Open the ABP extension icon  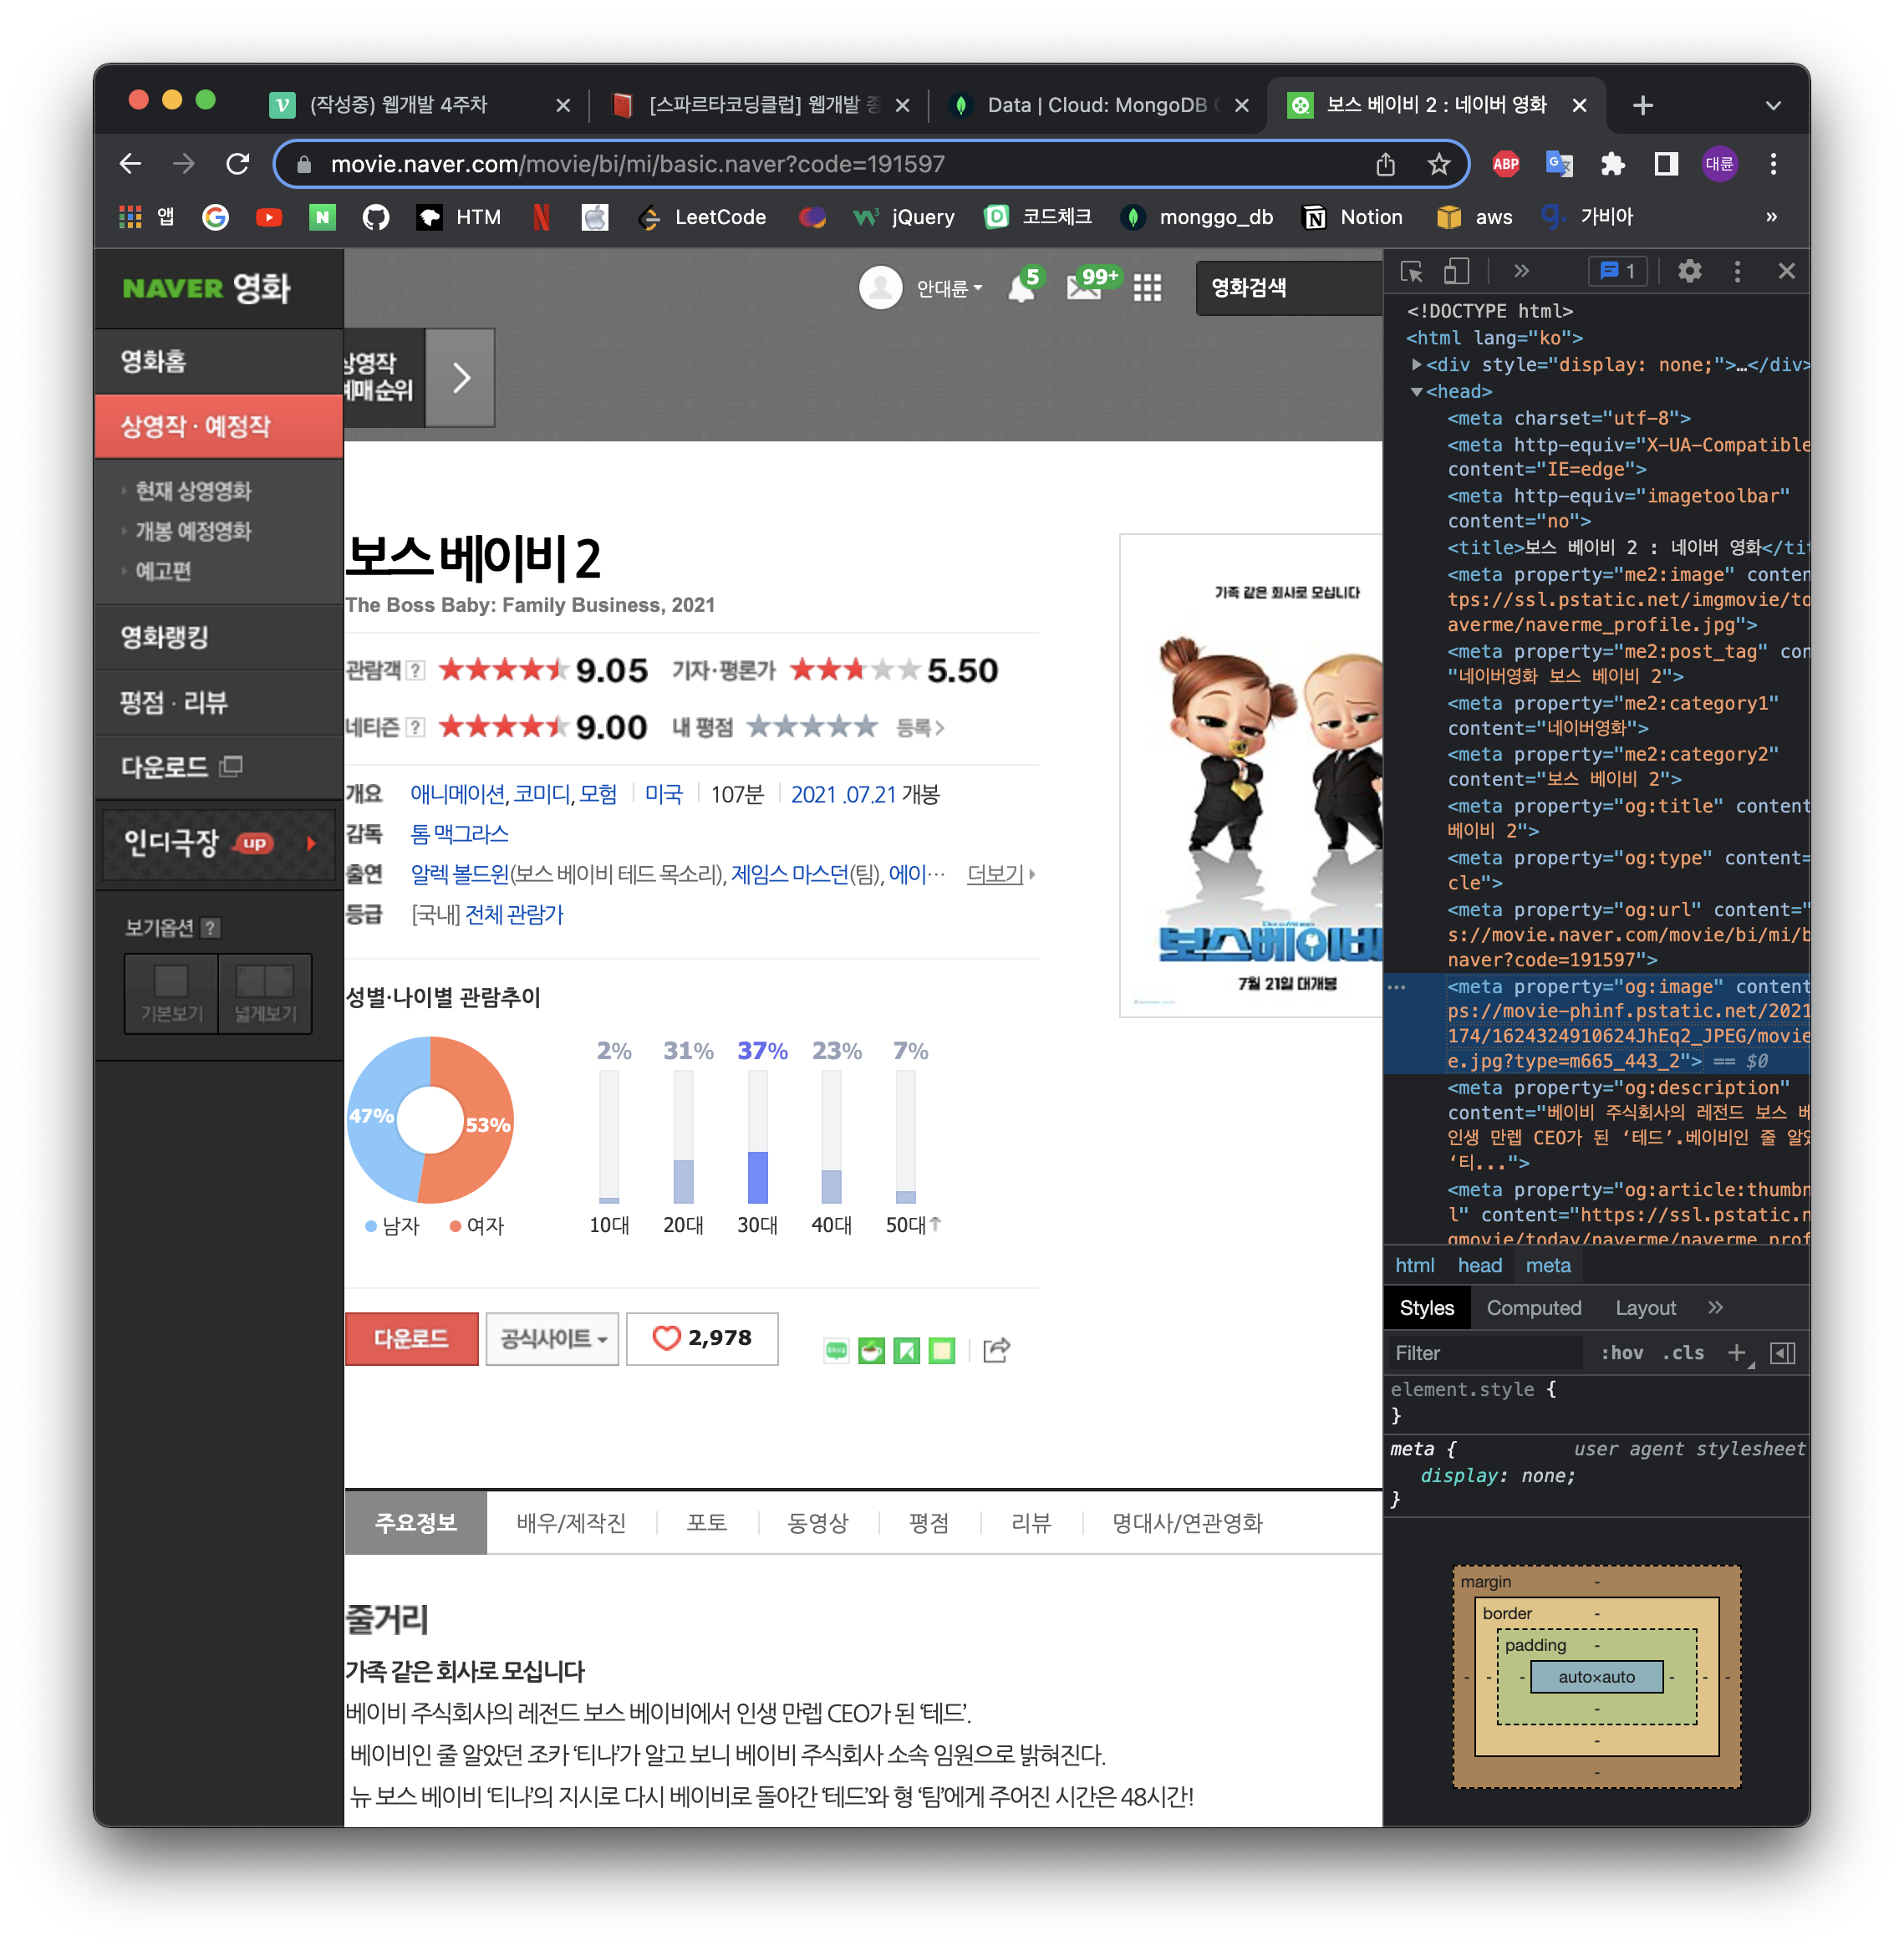point(1505,164)
